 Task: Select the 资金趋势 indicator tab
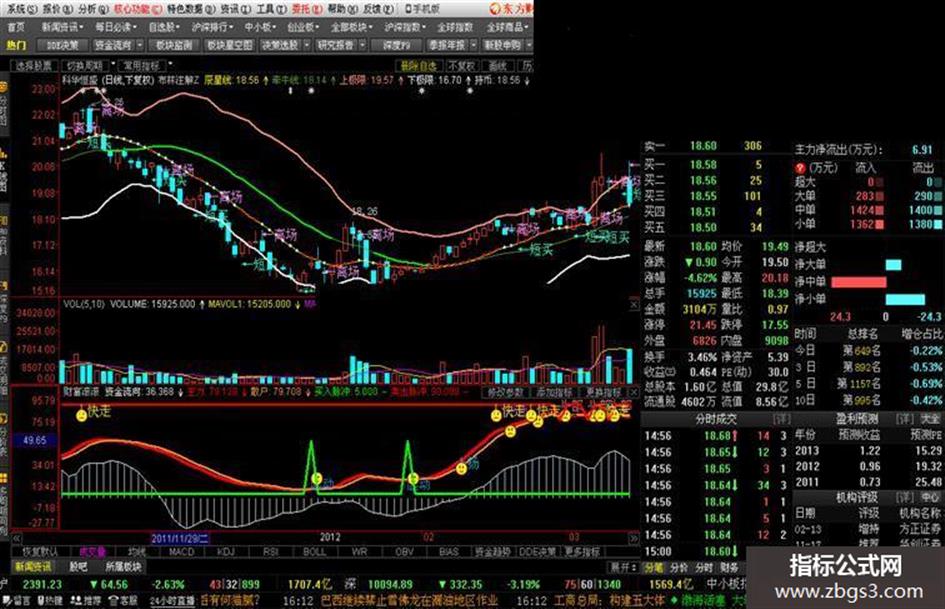tap(492, 552)
